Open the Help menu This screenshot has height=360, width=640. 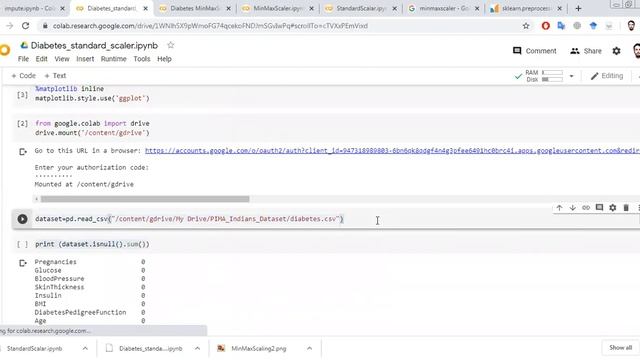164,59
